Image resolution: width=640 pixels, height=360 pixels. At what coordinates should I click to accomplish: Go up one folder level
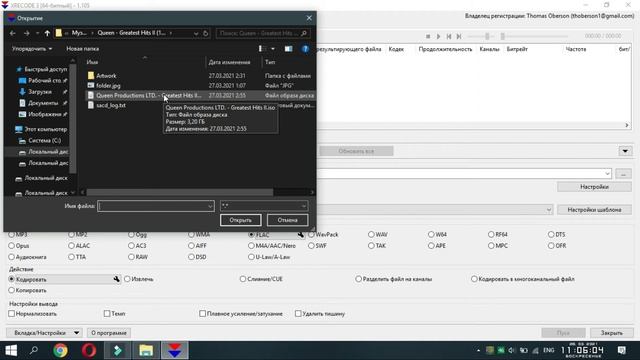click(x=47, y=33)
